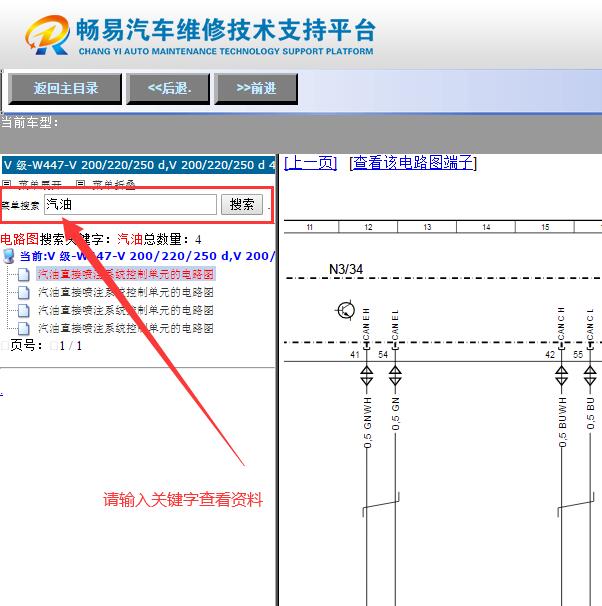Click column header 12 on the diagram ruler
Image resolution: width=602 pixels, height=606 pixels.
pos(368,227)
